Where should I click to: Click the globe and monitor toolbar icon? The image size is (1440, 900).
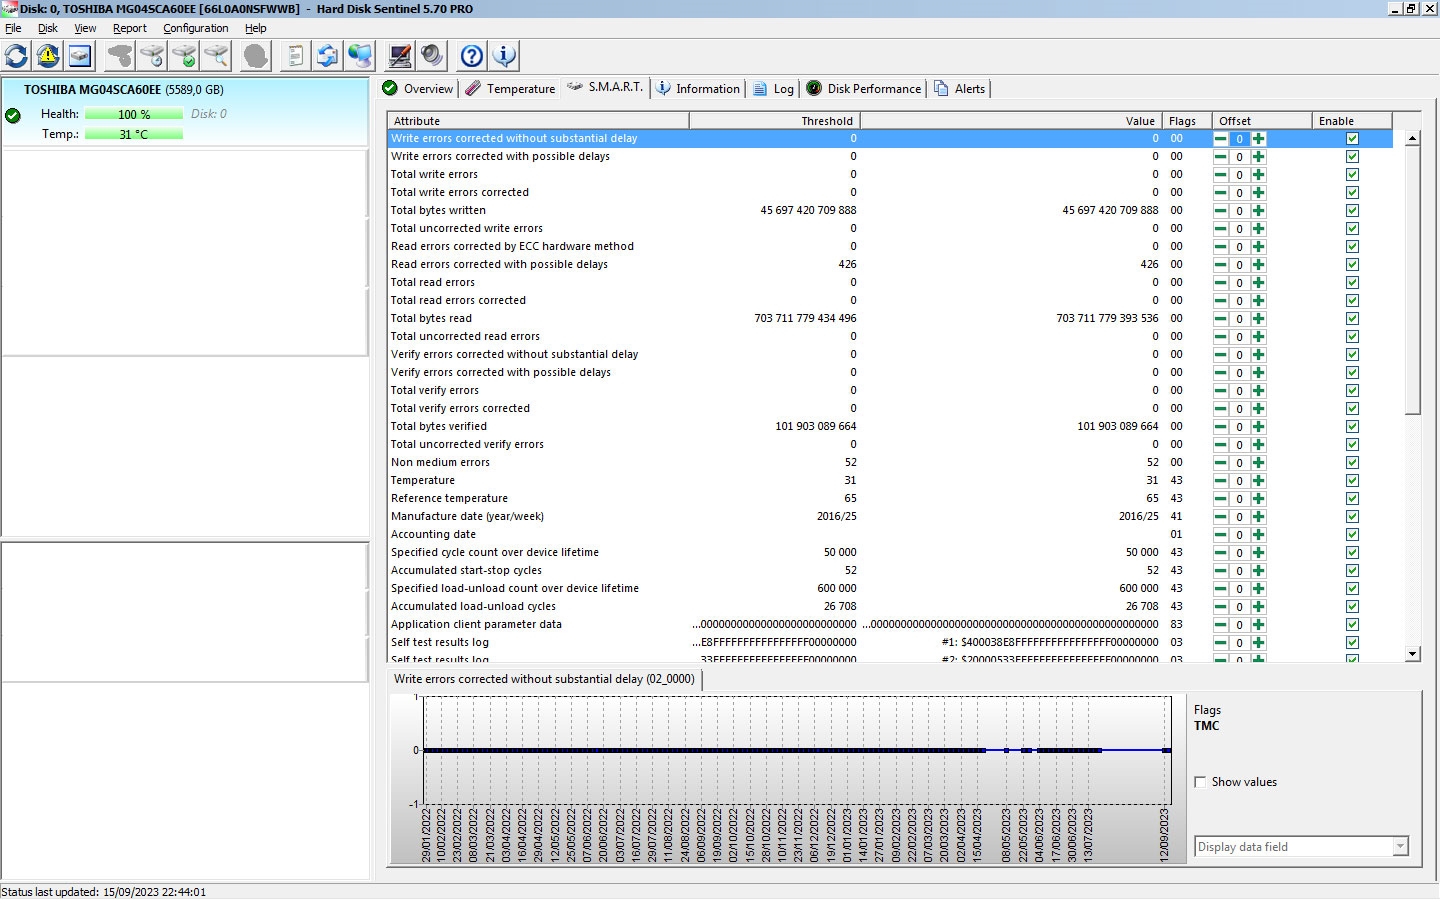point(359,56)
